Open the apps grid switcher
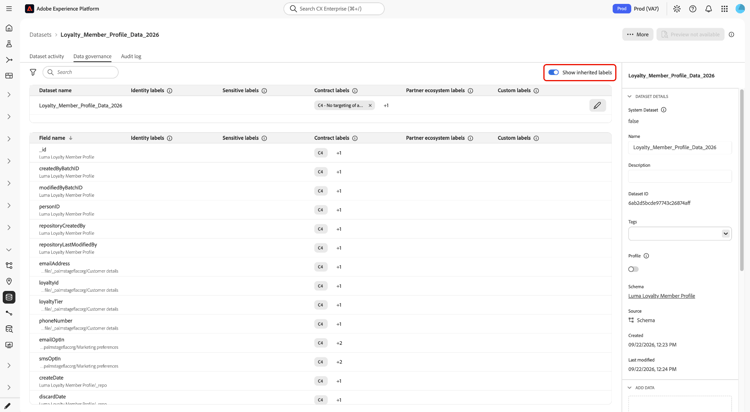Image resolution: width=750 pixels, height=412 pixels. (724, 9)
